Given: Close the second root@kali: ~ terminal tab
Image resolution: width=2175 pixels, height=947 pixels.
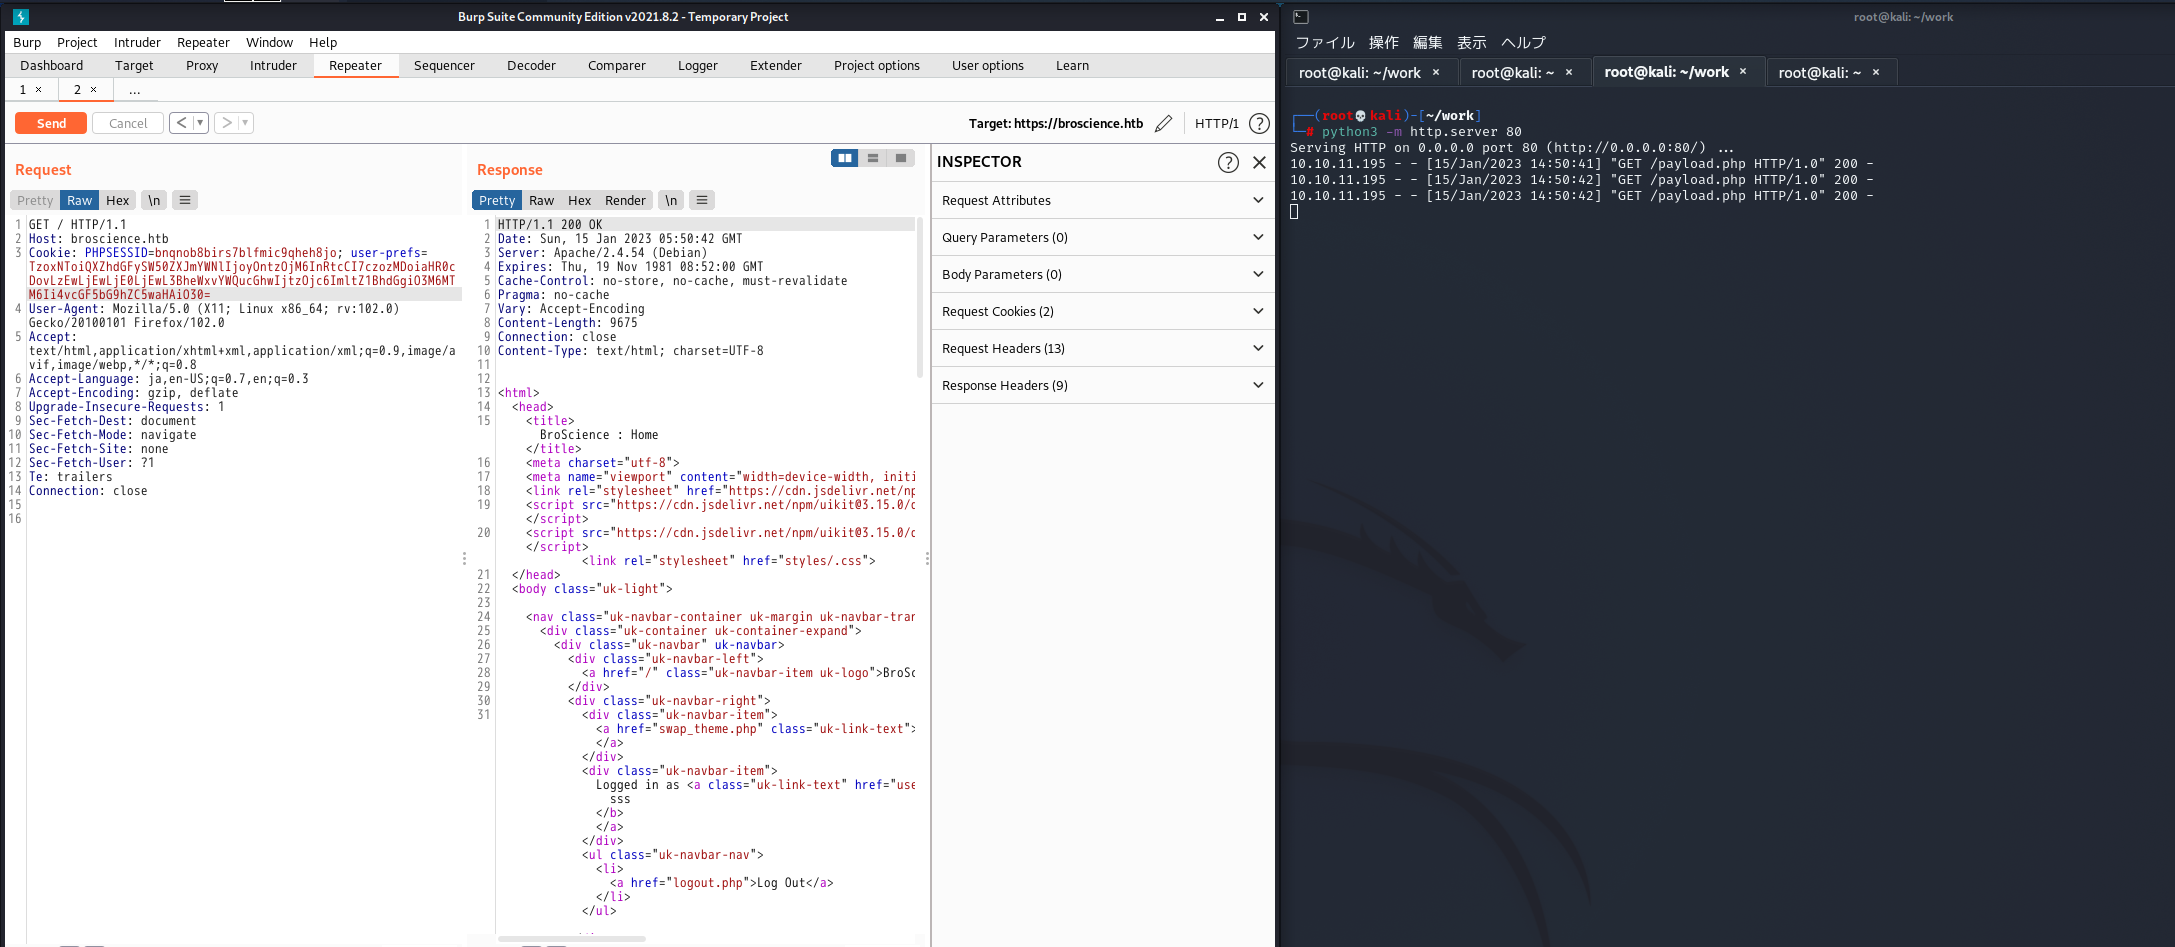Looking at the screenshot, I should [1569, 72].
